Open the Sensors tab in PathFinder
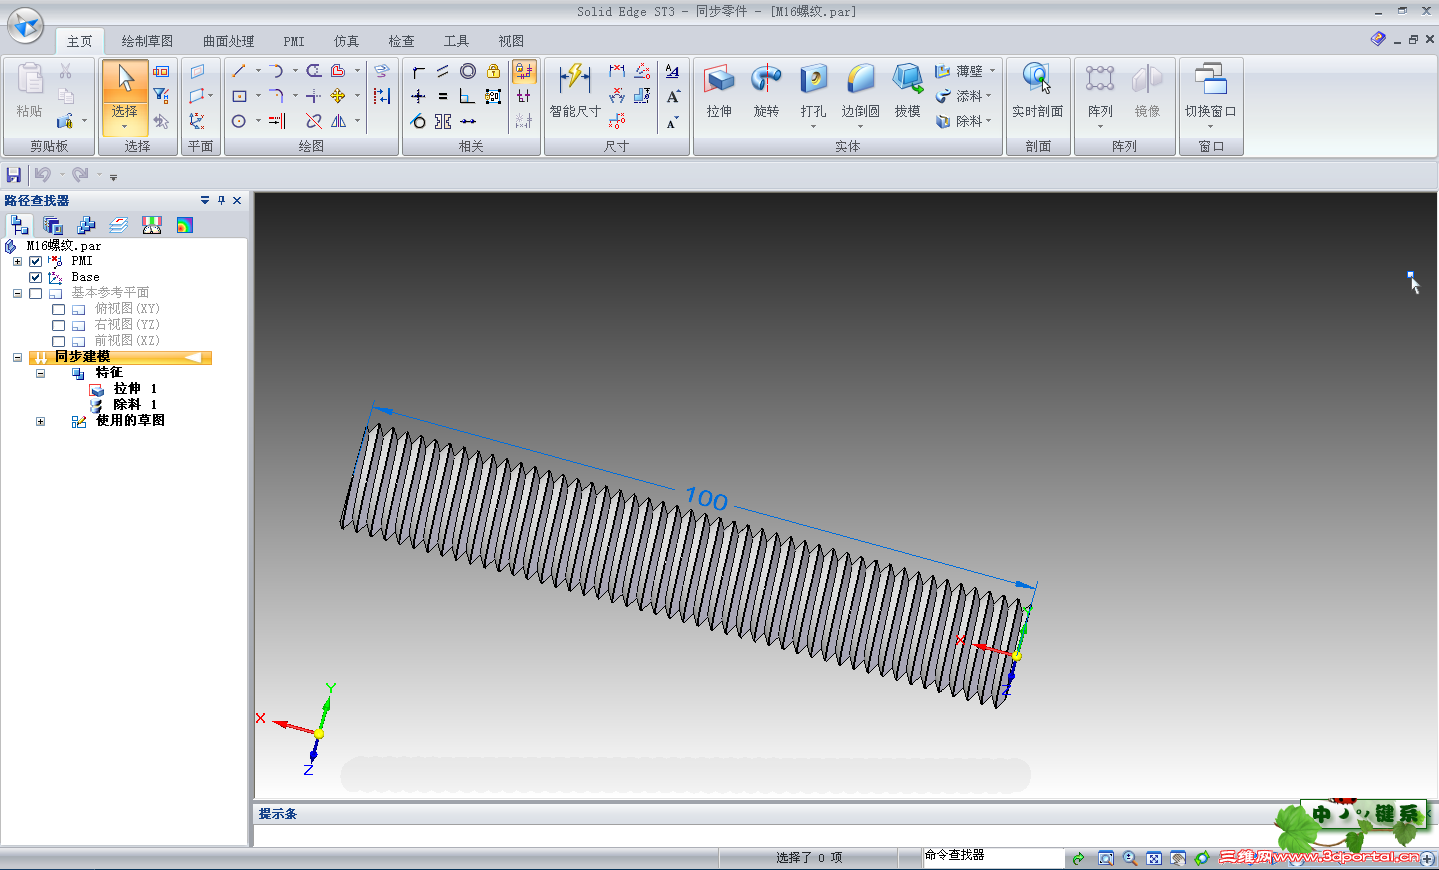The image size is (1439, 870). (x=152, y=225)
